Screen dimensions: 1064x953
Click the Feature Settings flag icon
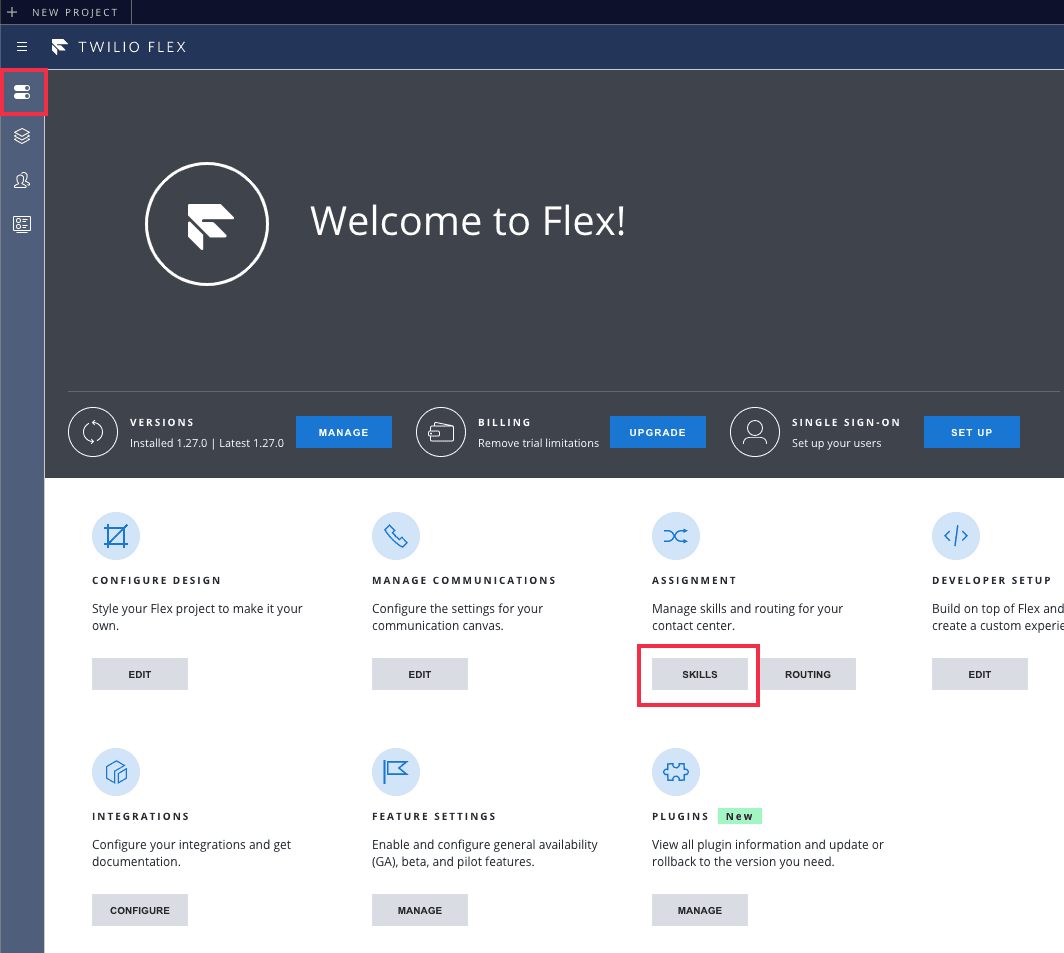396,771
